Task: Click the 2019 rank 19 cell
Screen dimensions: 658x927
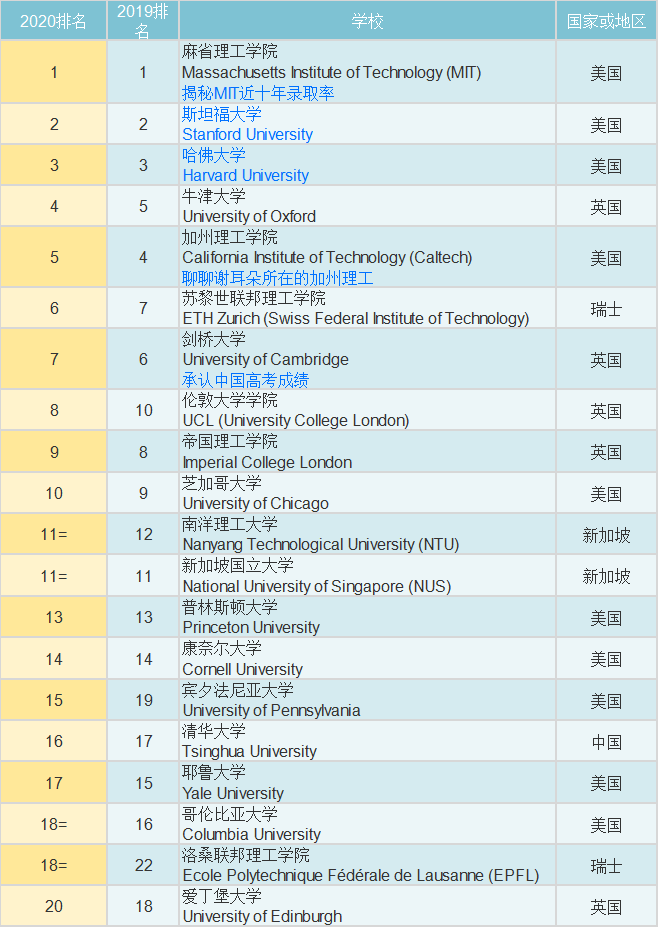Action: 143,700
